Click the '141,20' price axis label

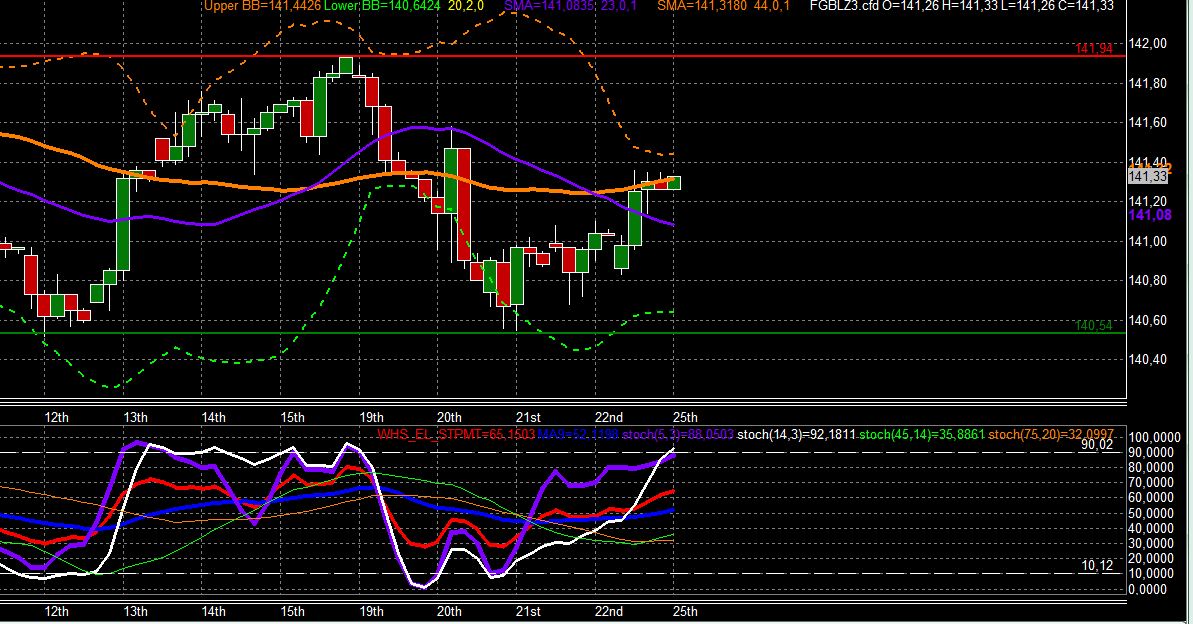[1148, 202]
